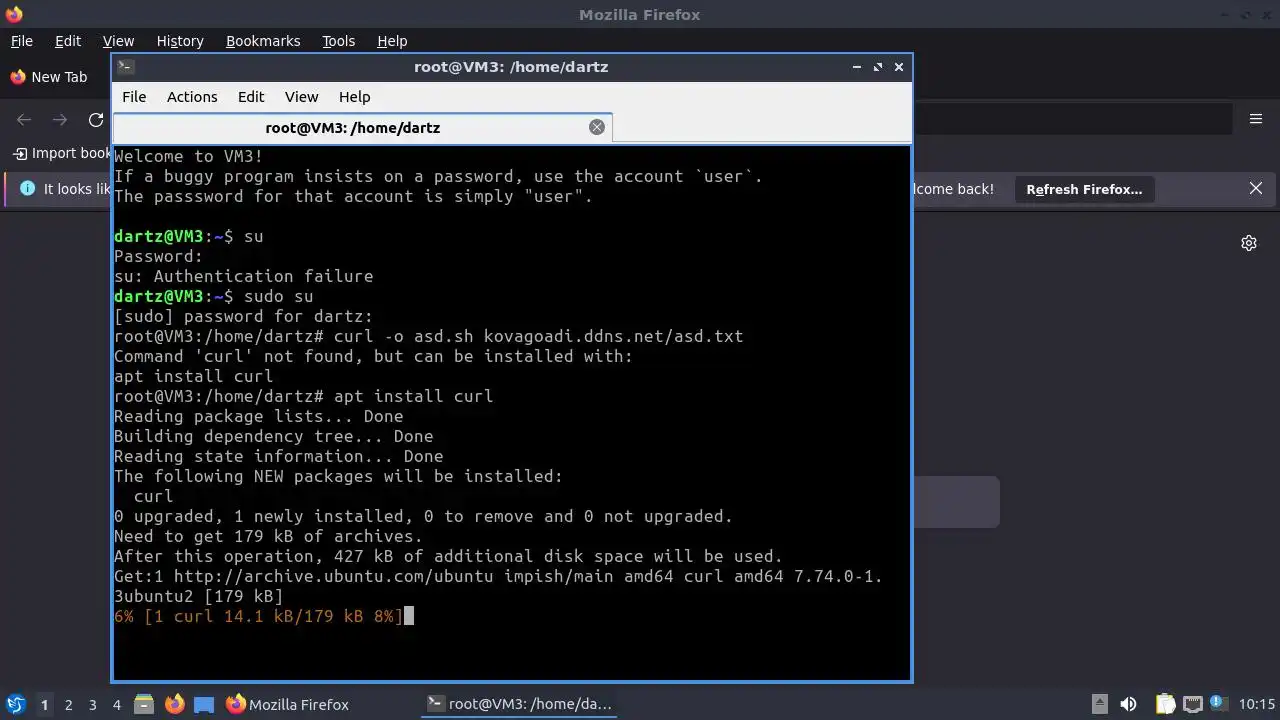Reload the page in Firefox
The height and width of the screenshot is (720, 1280).
[x=96, y=119]
